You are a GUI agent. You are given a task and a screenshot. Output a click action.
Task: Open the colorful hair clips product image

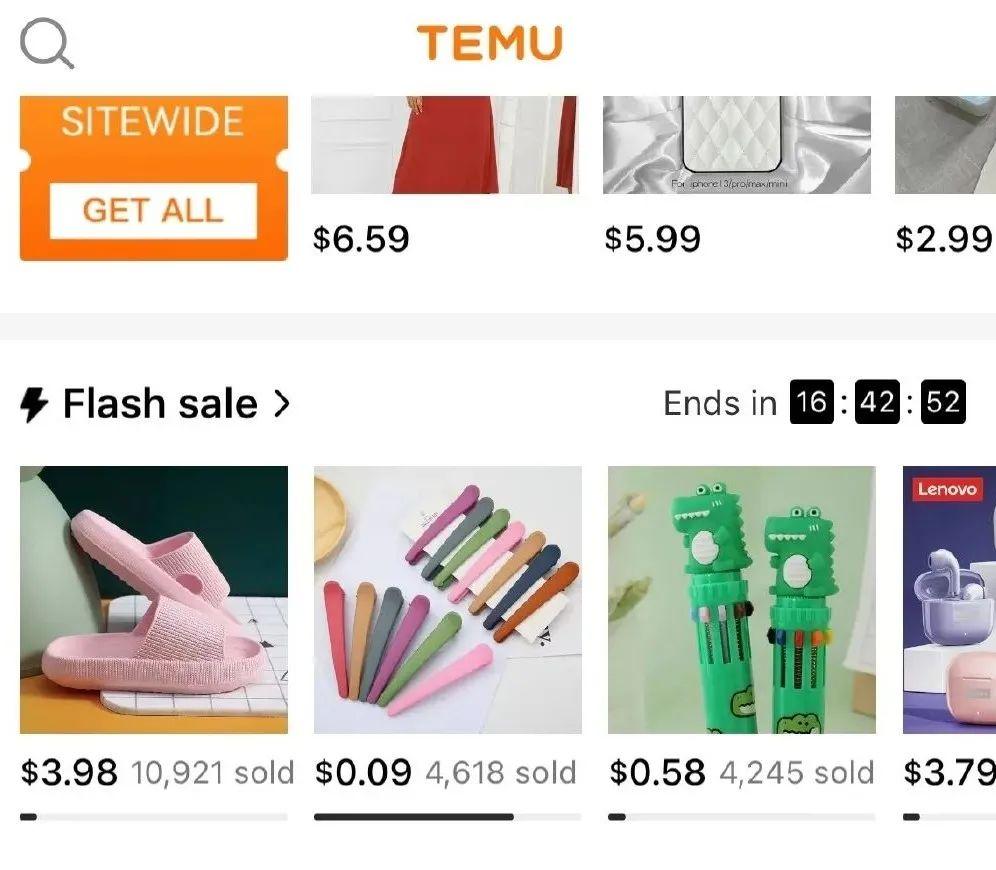pyautogui.click(x=448, y=600)
